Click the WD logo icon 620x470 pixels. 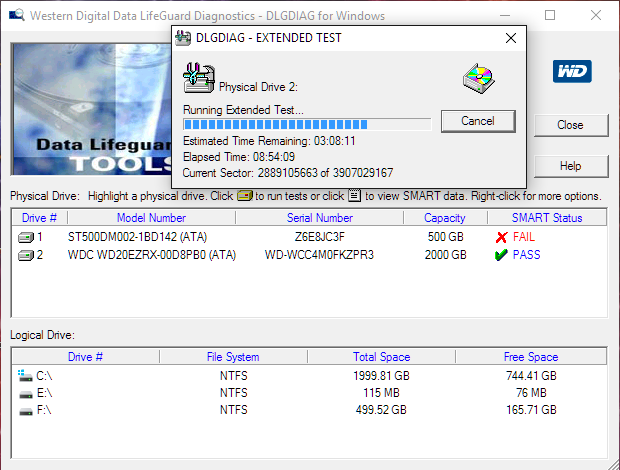[571, 71]
